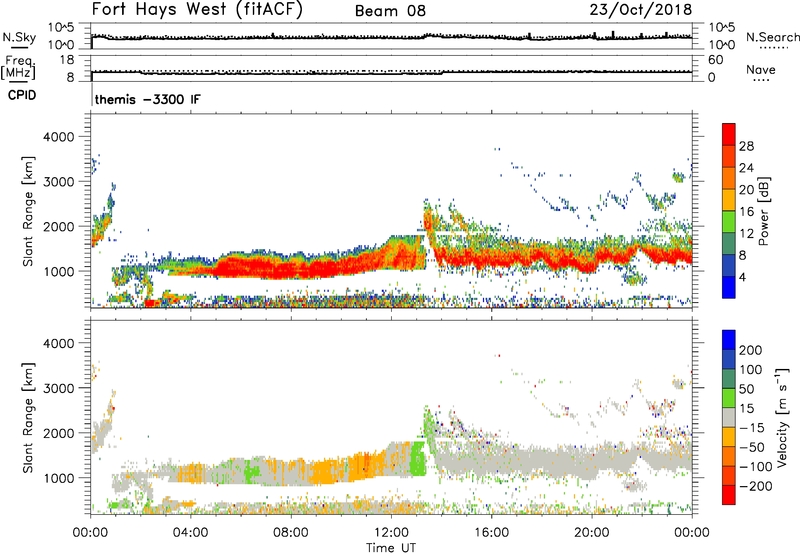This screenshot has width=800, height=554.
Task: Click the 'Freq. [MHz]' label
Action: [18, 67]
